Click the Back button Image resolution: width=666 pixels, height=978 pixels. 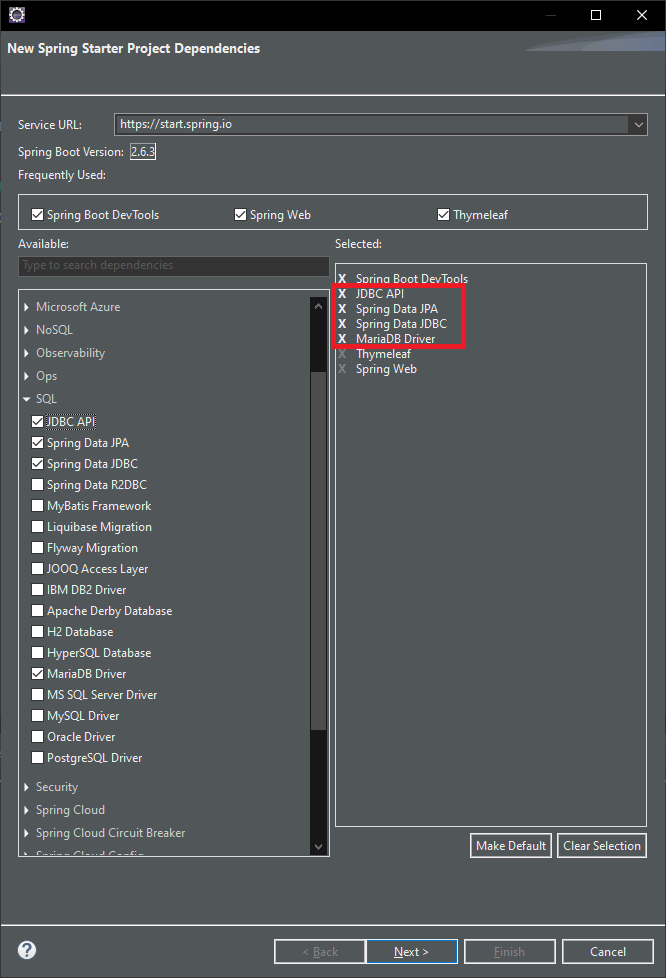point(320,952)
